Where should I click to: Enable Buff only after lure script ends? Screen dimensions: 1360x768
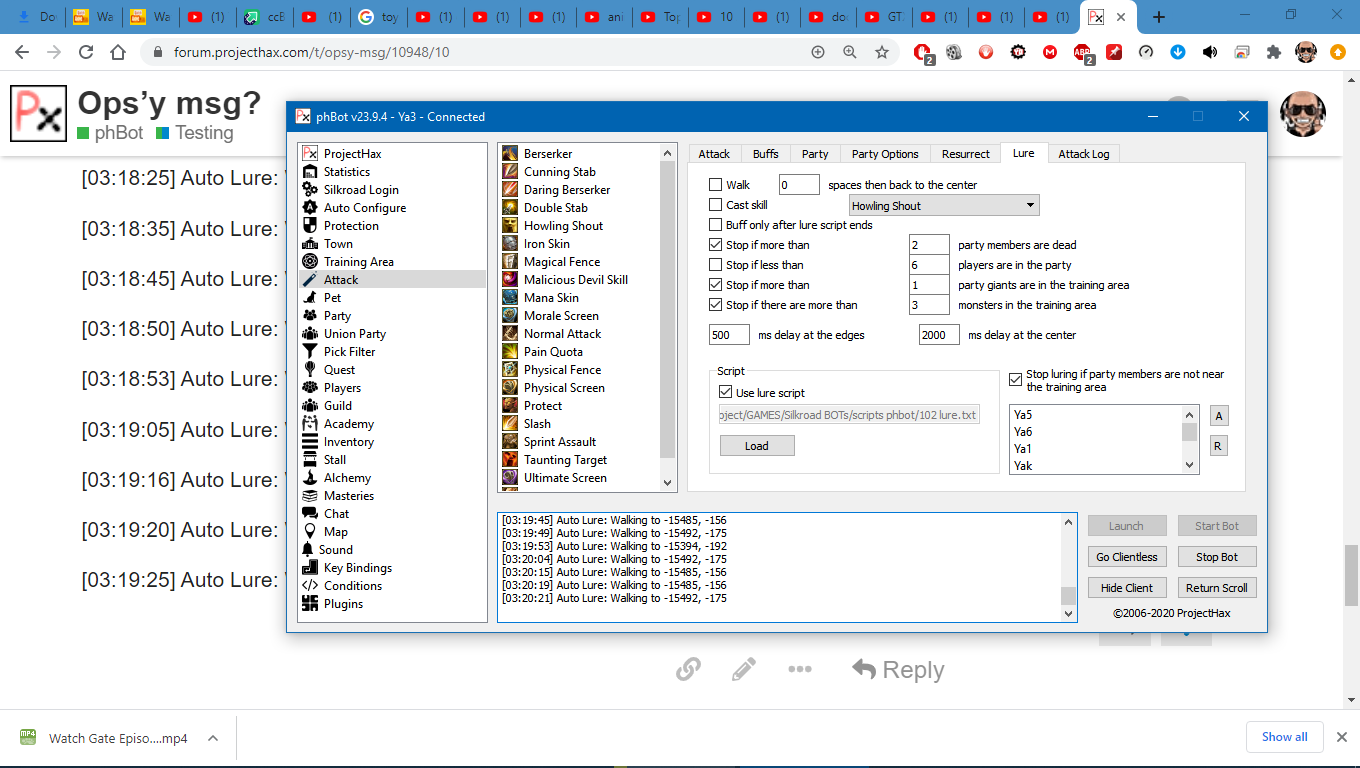[x=715, y=225]
